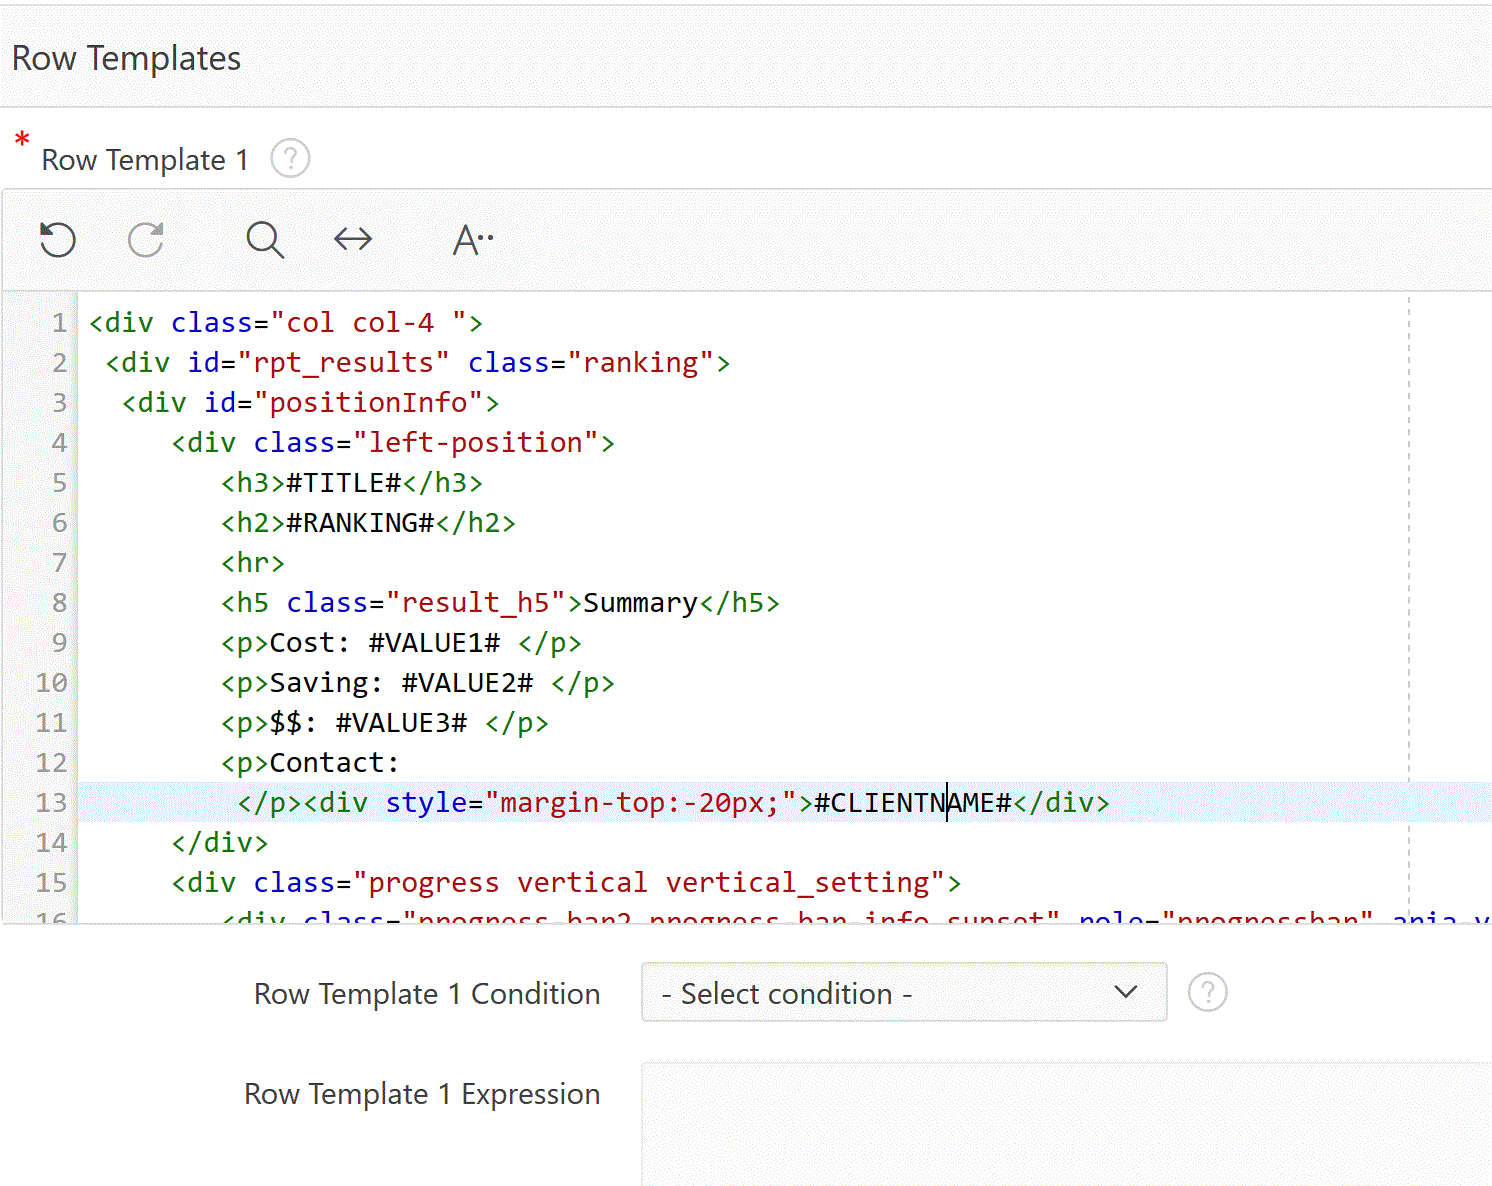Open the search magnifier in code editor
The width and height of the screenshot is (1492, 1186).
point(265,240)
